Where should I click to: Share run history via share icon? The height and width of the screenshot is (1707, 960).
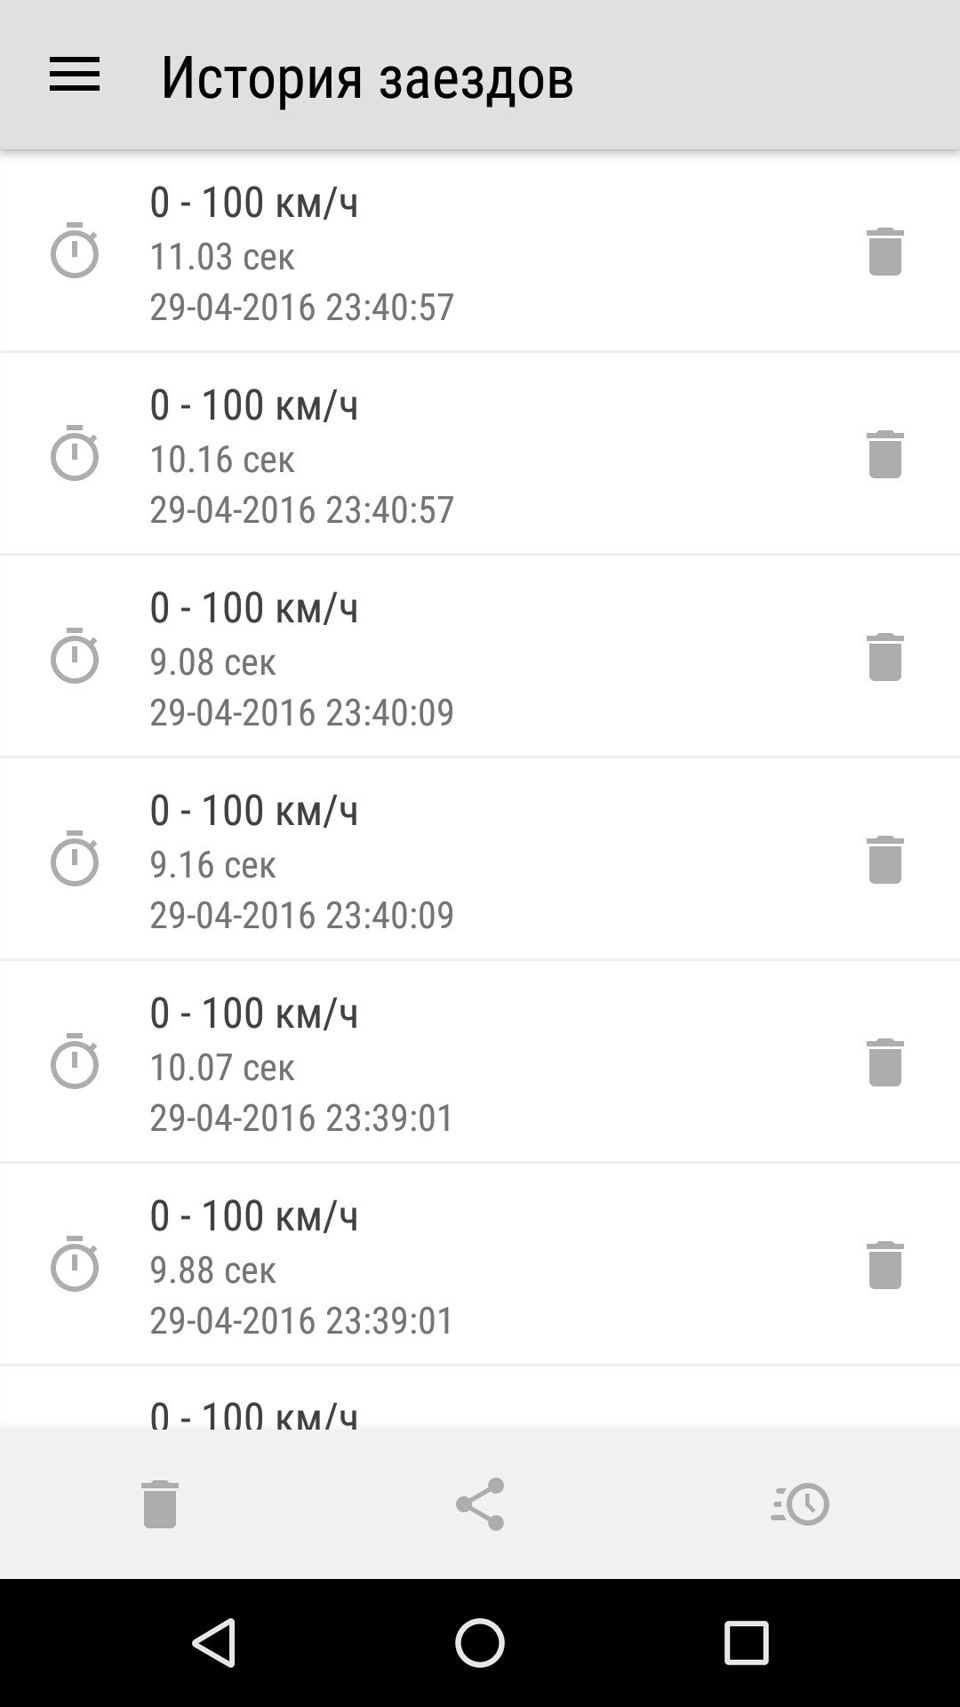tap(480, 1504)
